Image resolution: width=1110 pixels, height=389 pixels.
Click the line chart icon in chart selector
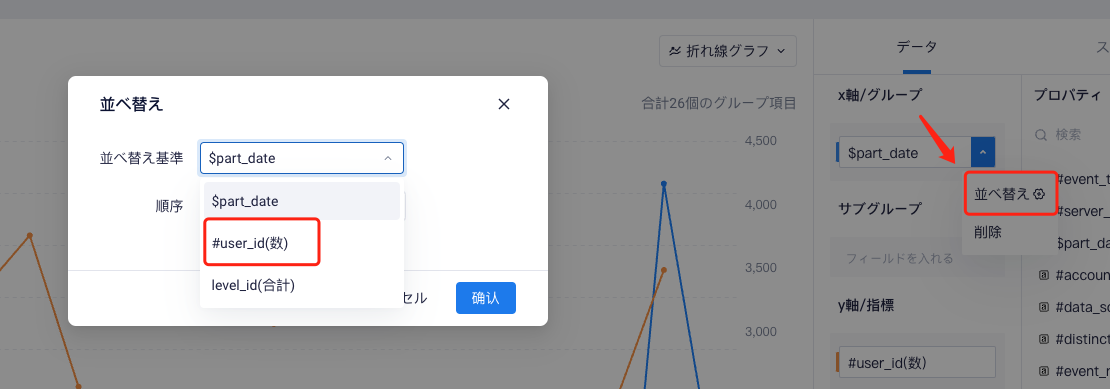click(x=675, y=51)
